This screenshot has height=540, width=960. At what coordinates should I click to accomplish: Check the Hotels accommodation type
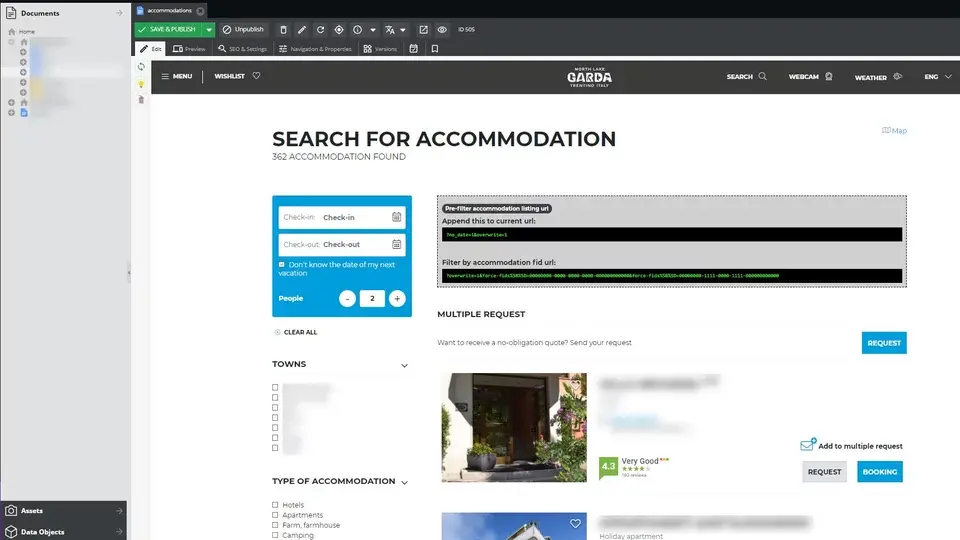[x=275, y=505]
